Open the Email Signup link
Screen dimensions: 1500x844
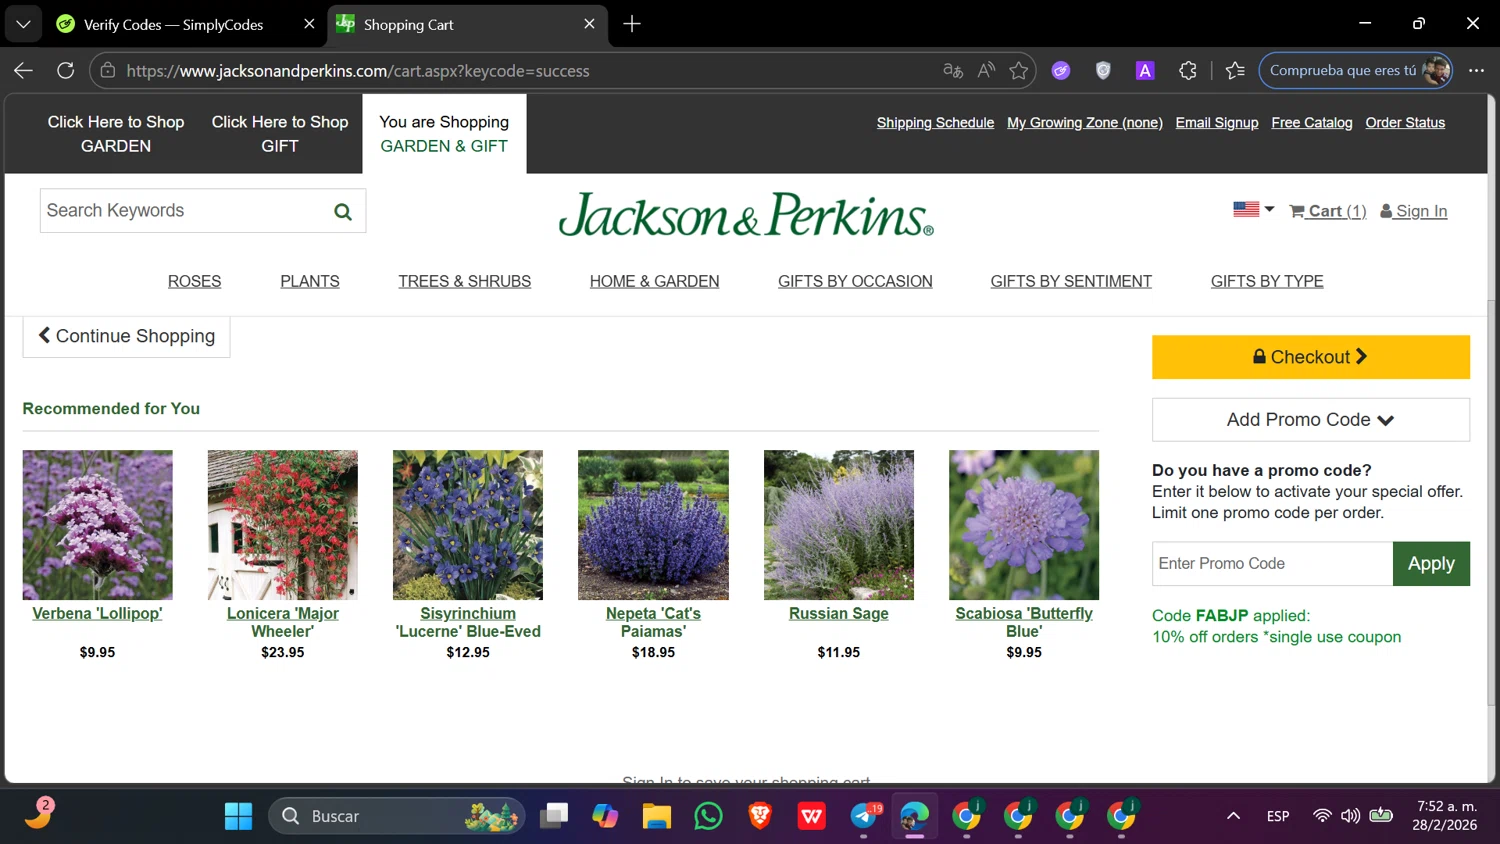point(1217,123)
